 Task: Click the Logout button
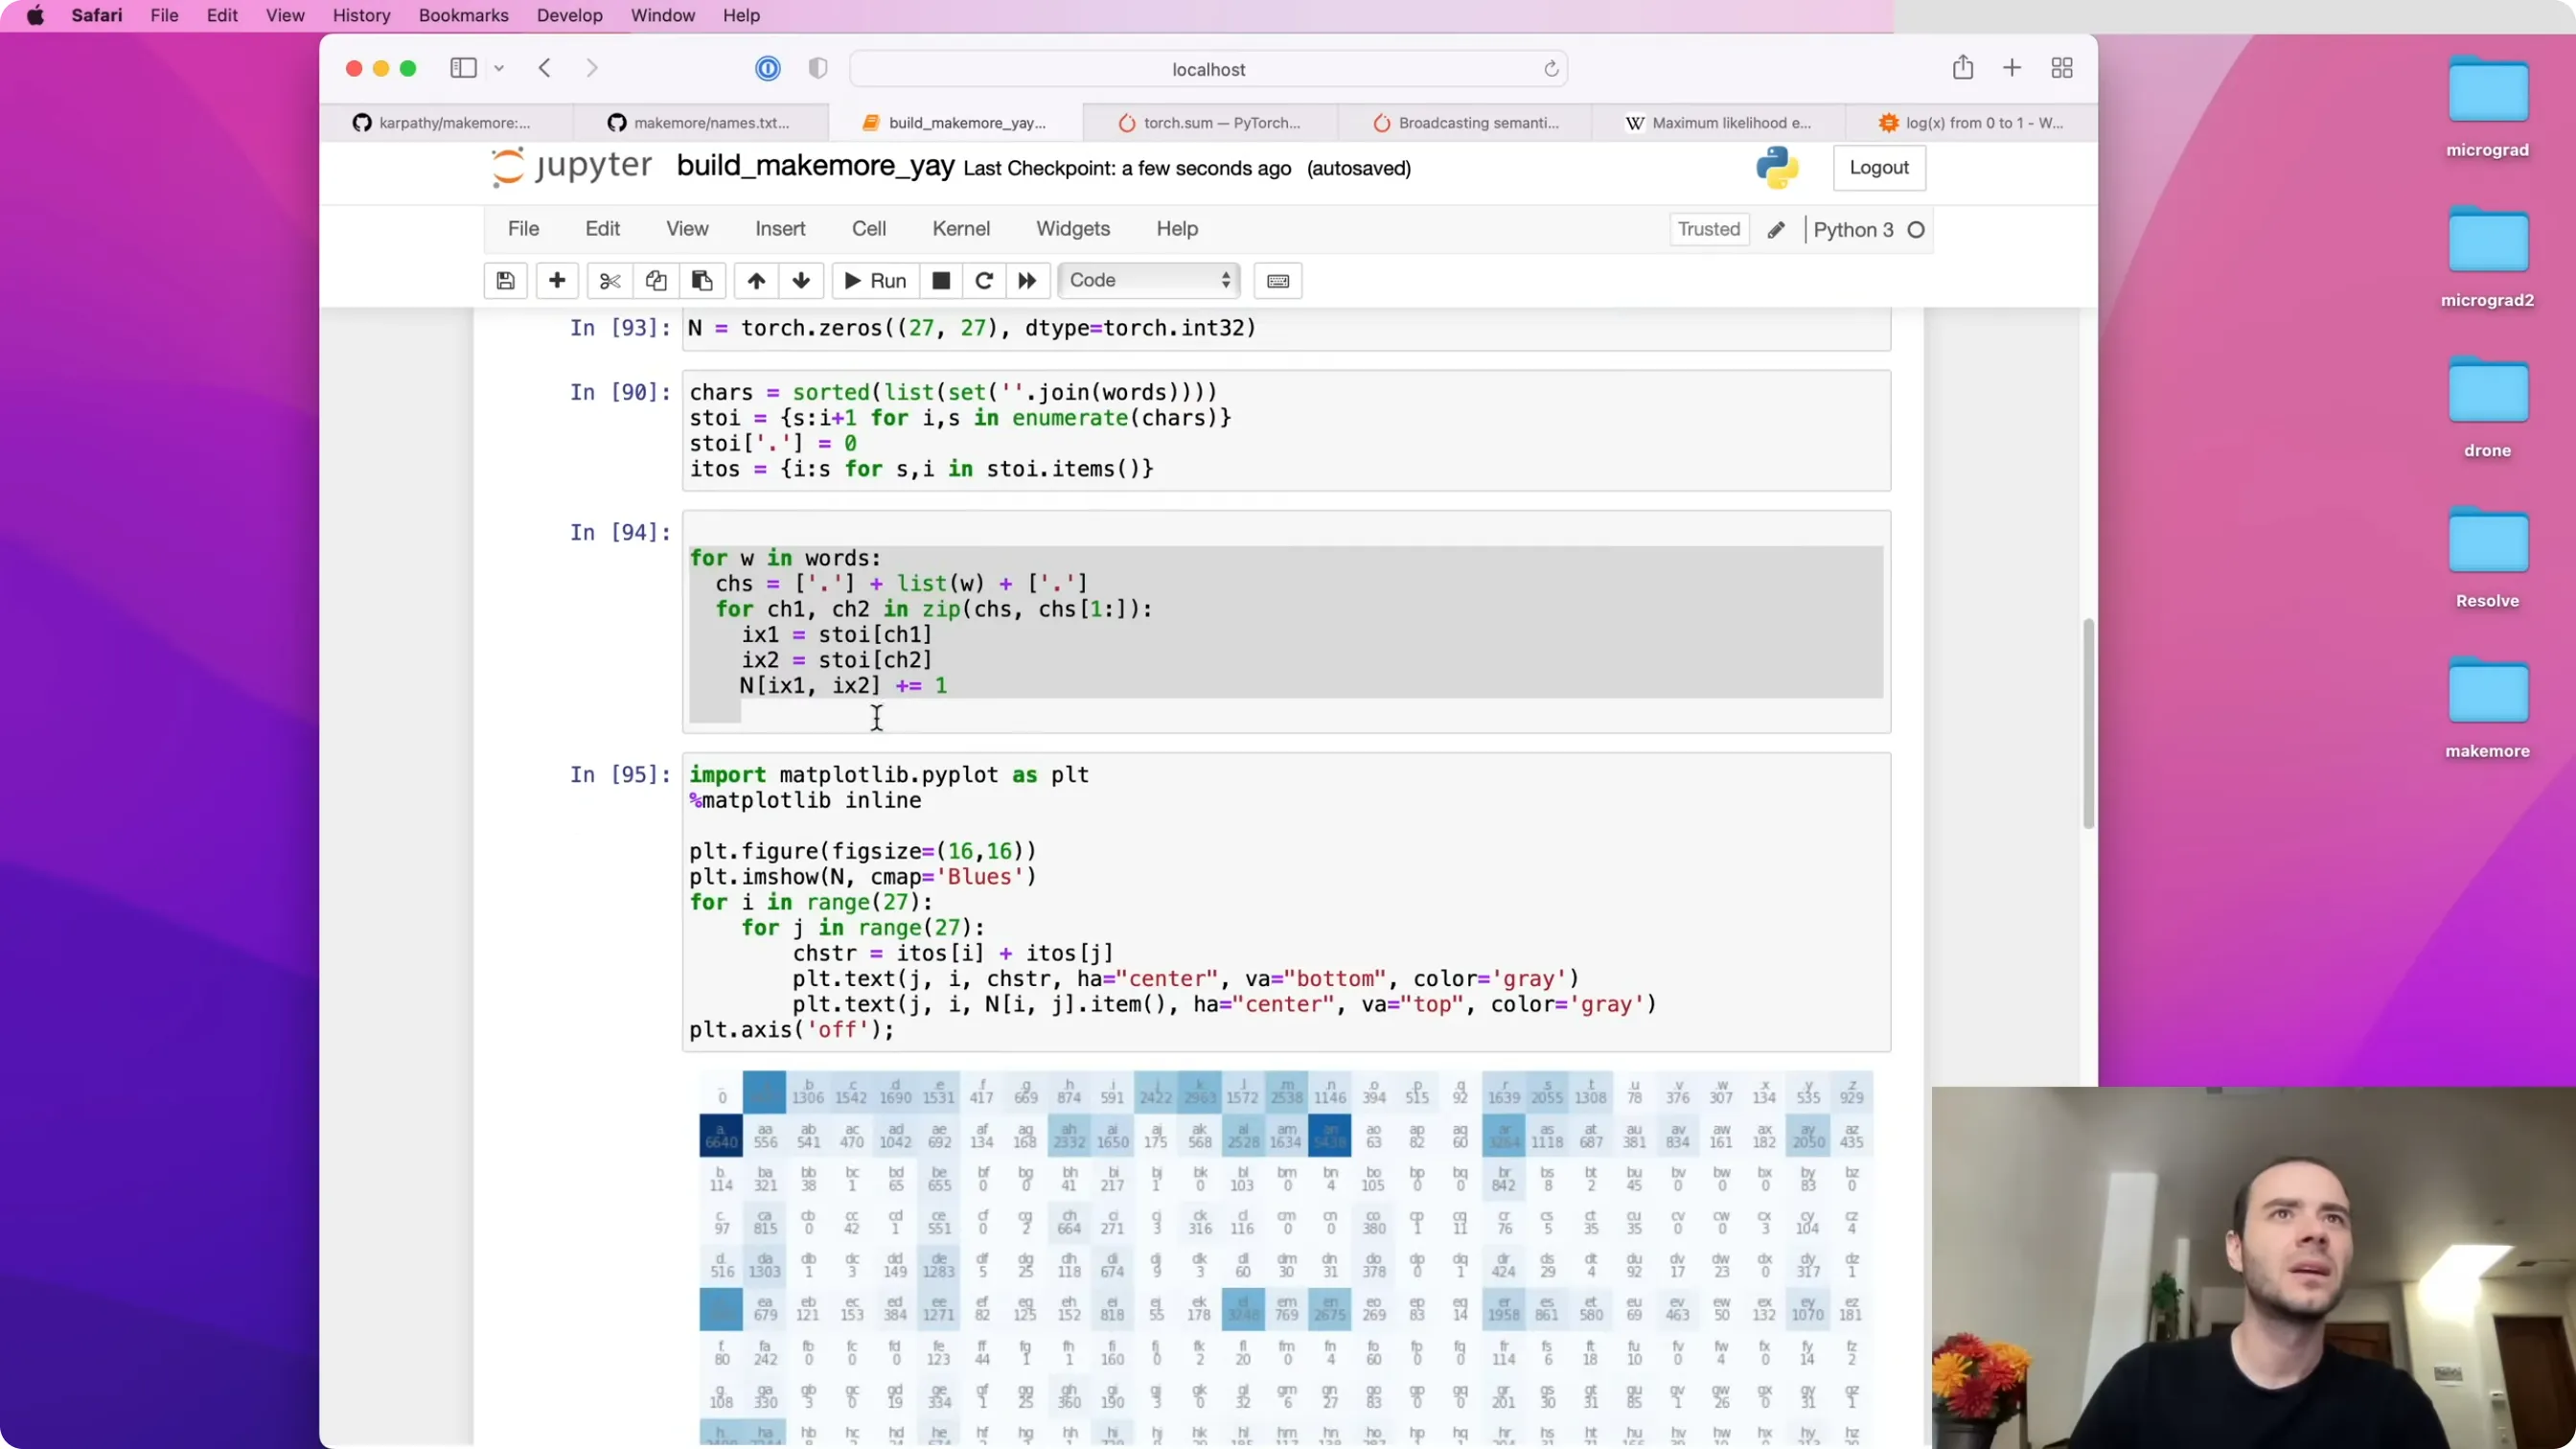click(x=1879, y=168)
